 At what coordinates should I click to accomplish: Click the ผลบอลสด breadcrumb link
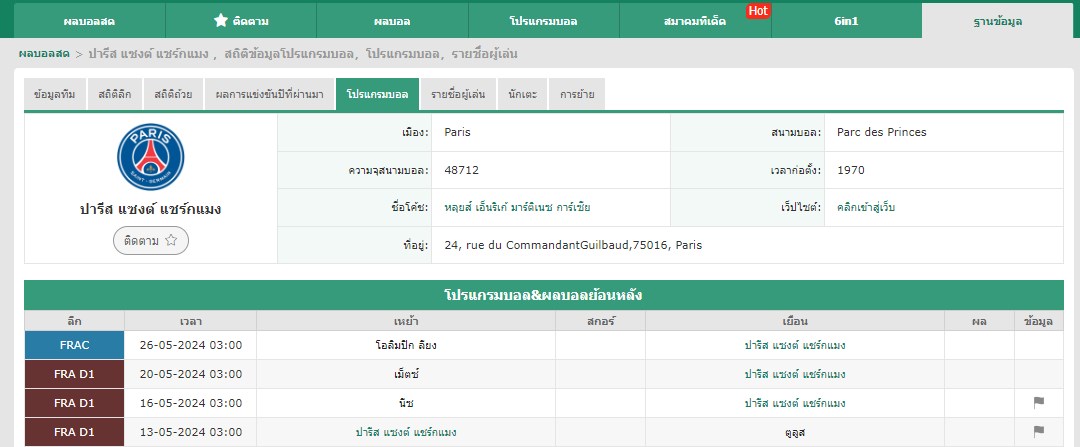click(x=44, y=54)
